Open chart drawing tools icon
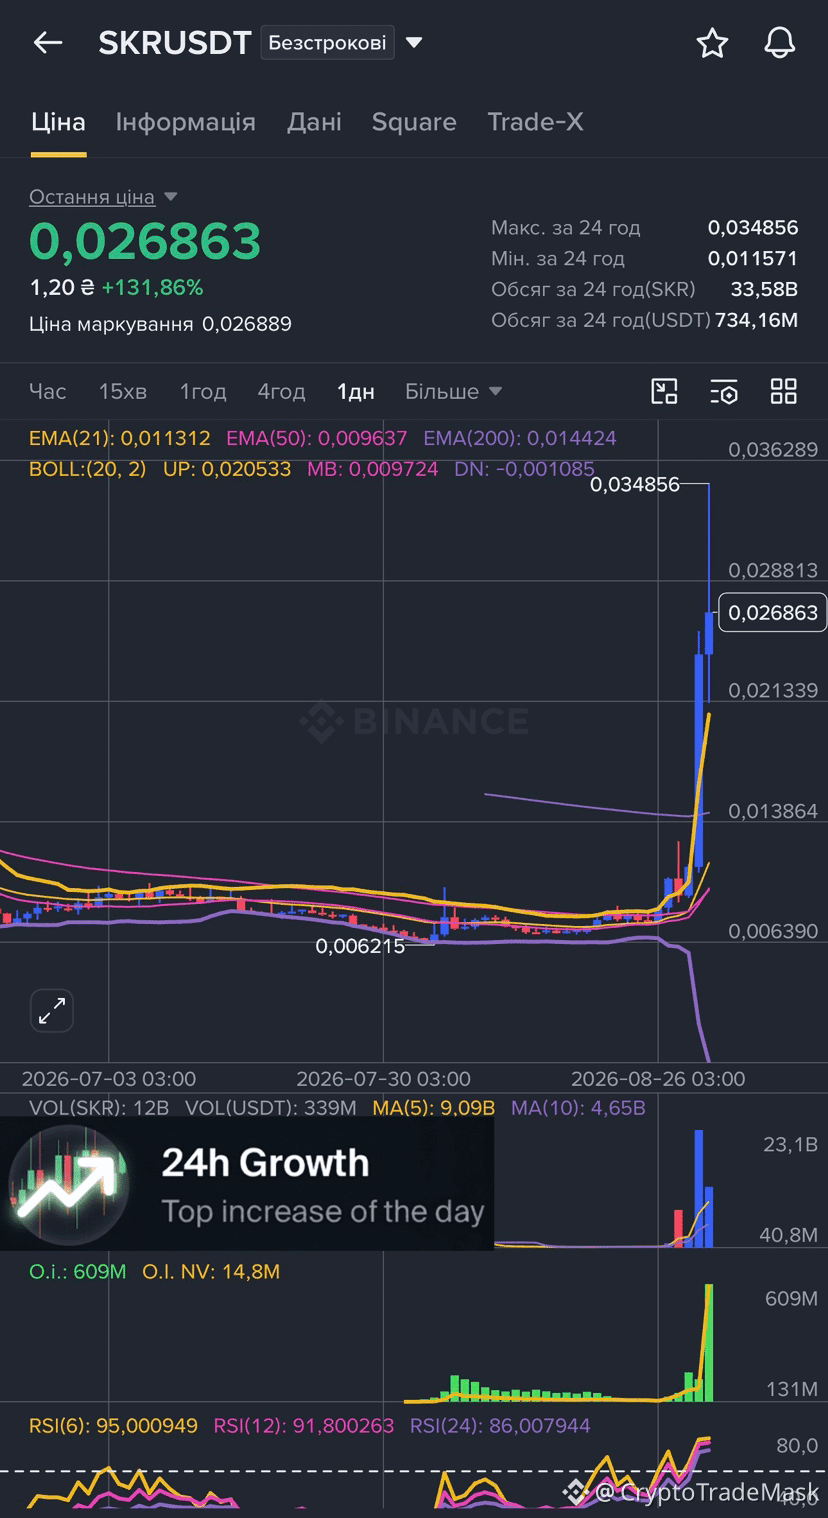The height and width of the screenshot is (1518, 828). click(x=664, y=391)
